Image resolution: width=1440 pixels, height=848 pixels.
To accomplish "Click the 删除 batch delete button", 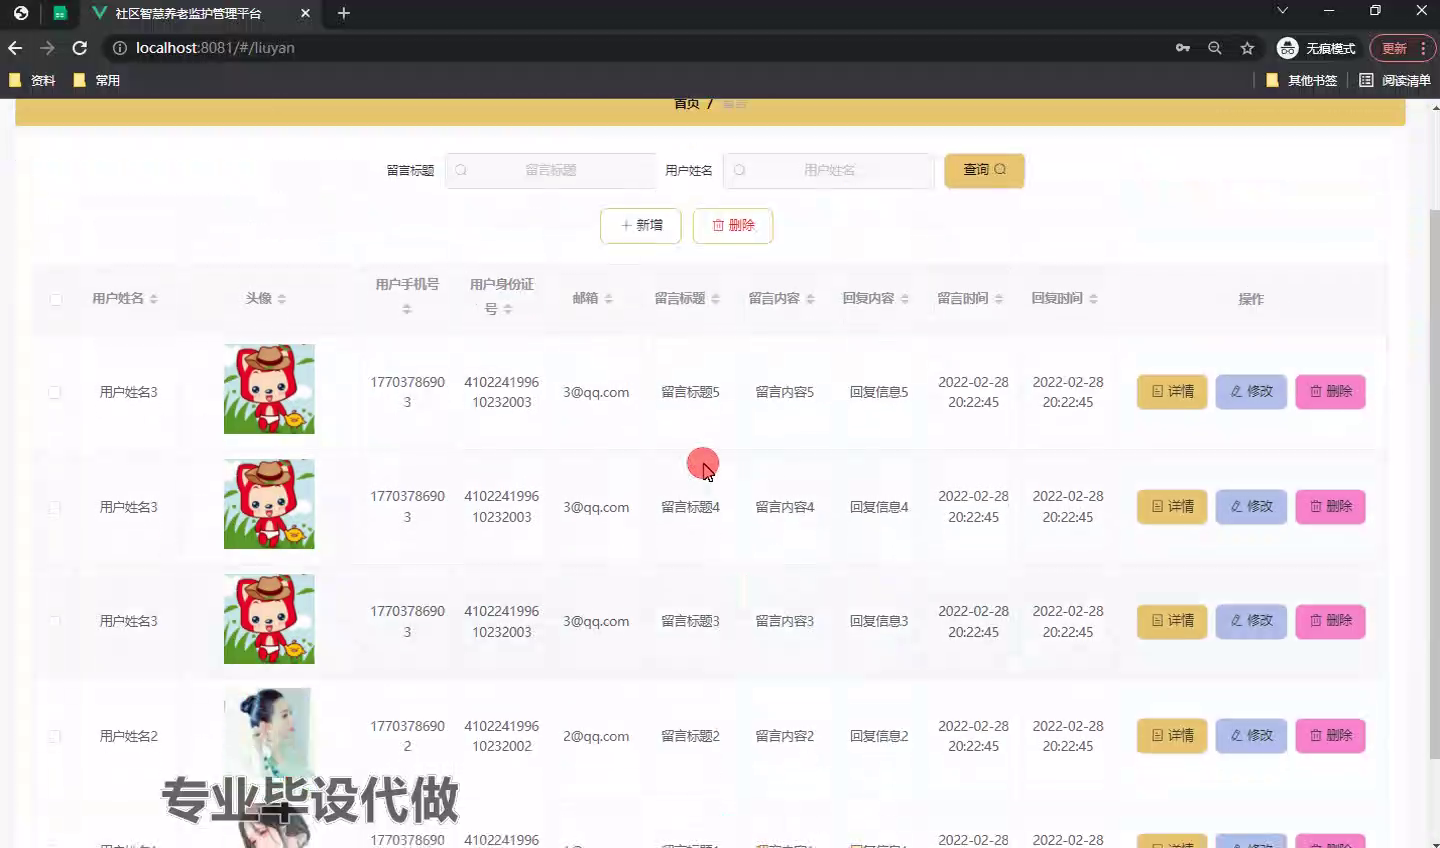I will coord(733,225).
